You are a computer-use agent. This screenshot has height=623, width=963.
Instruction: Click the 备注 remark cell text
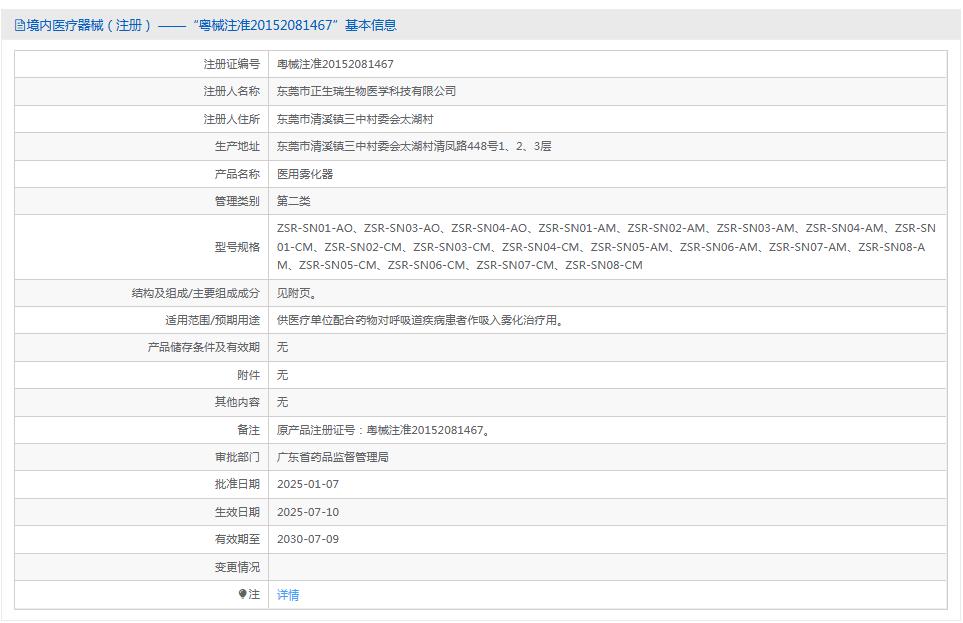383,430
